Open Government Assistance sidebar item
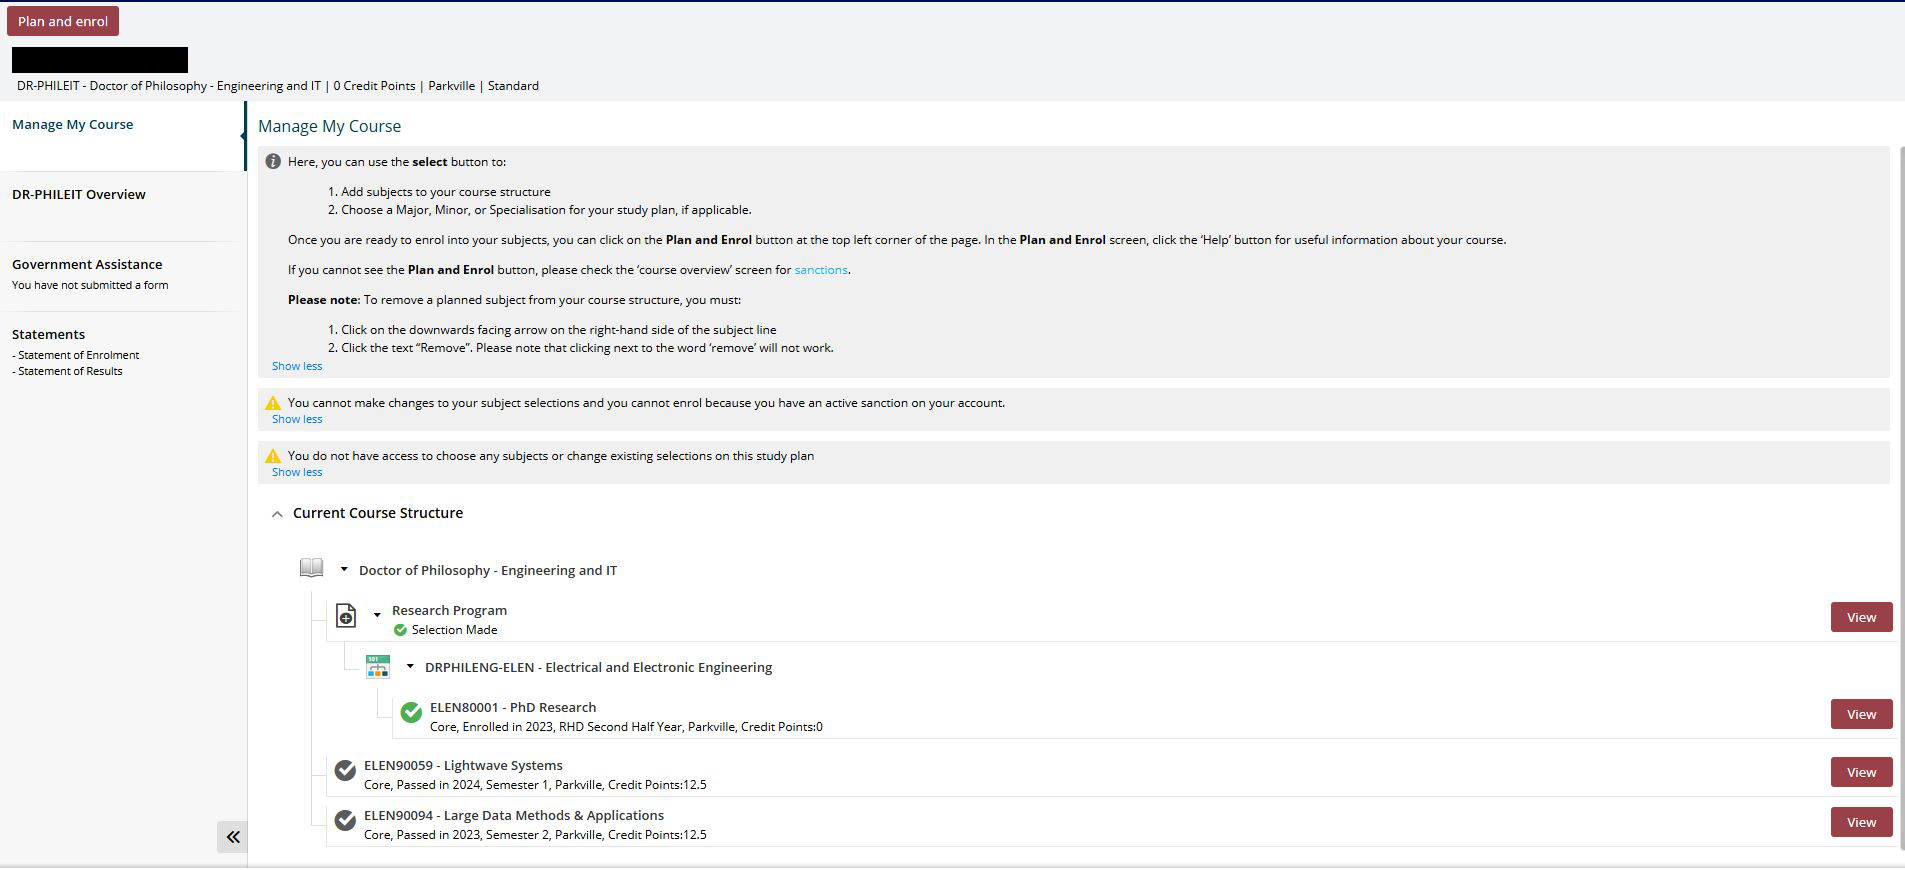 [87, 264]
